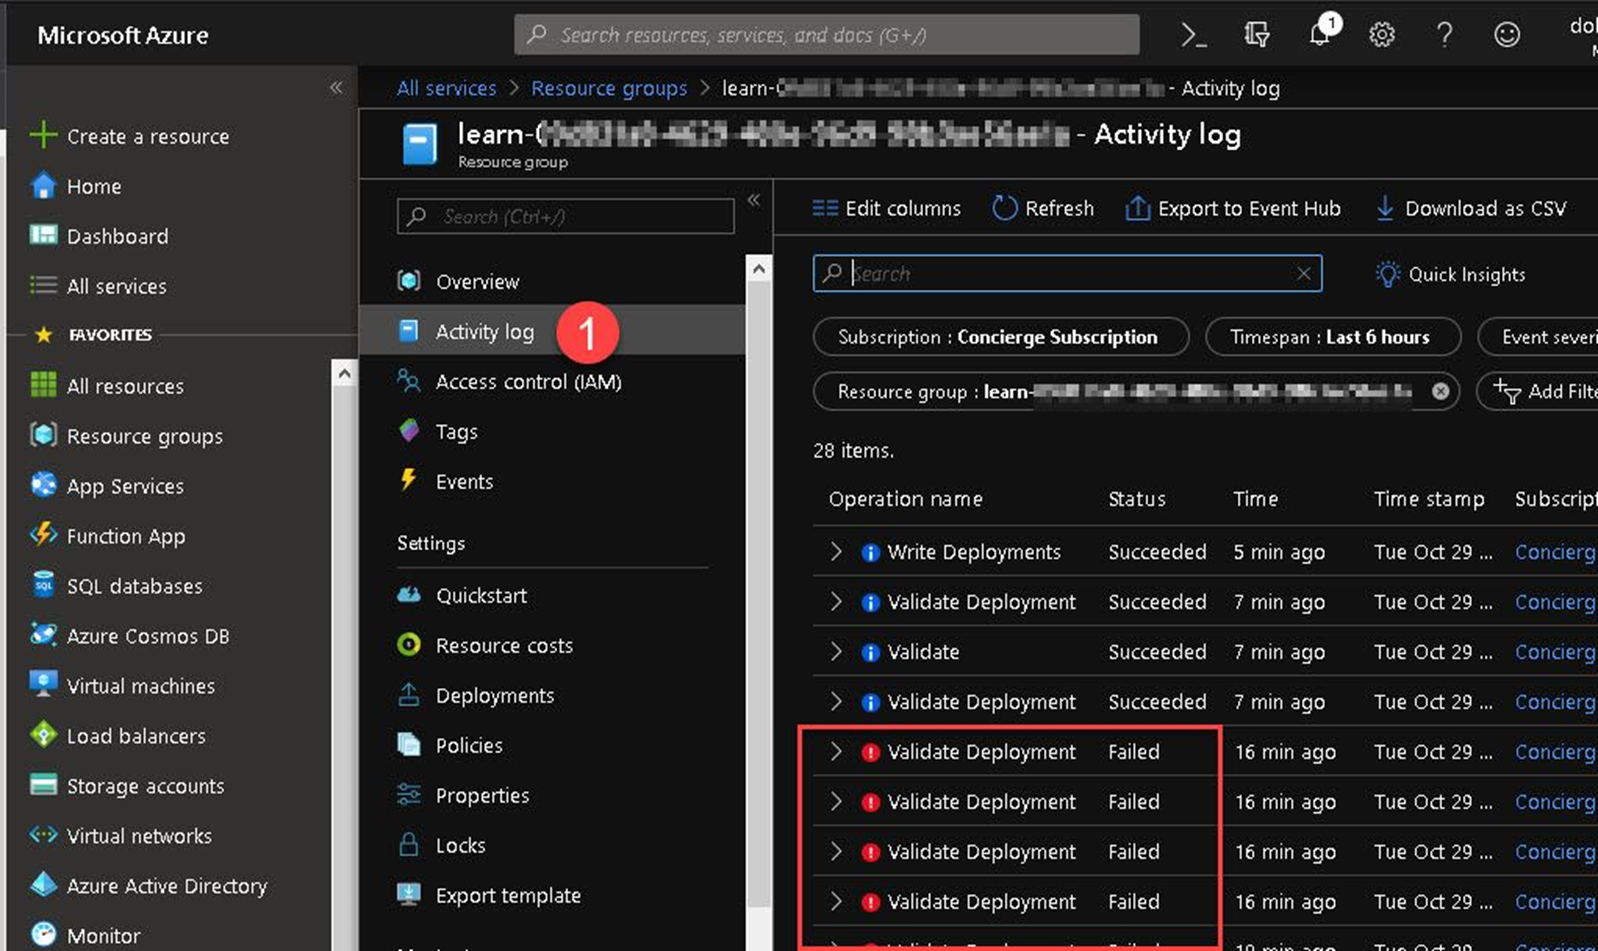
Task: Click the Azure Cosmos DB icon
Action: pos(43,634)
